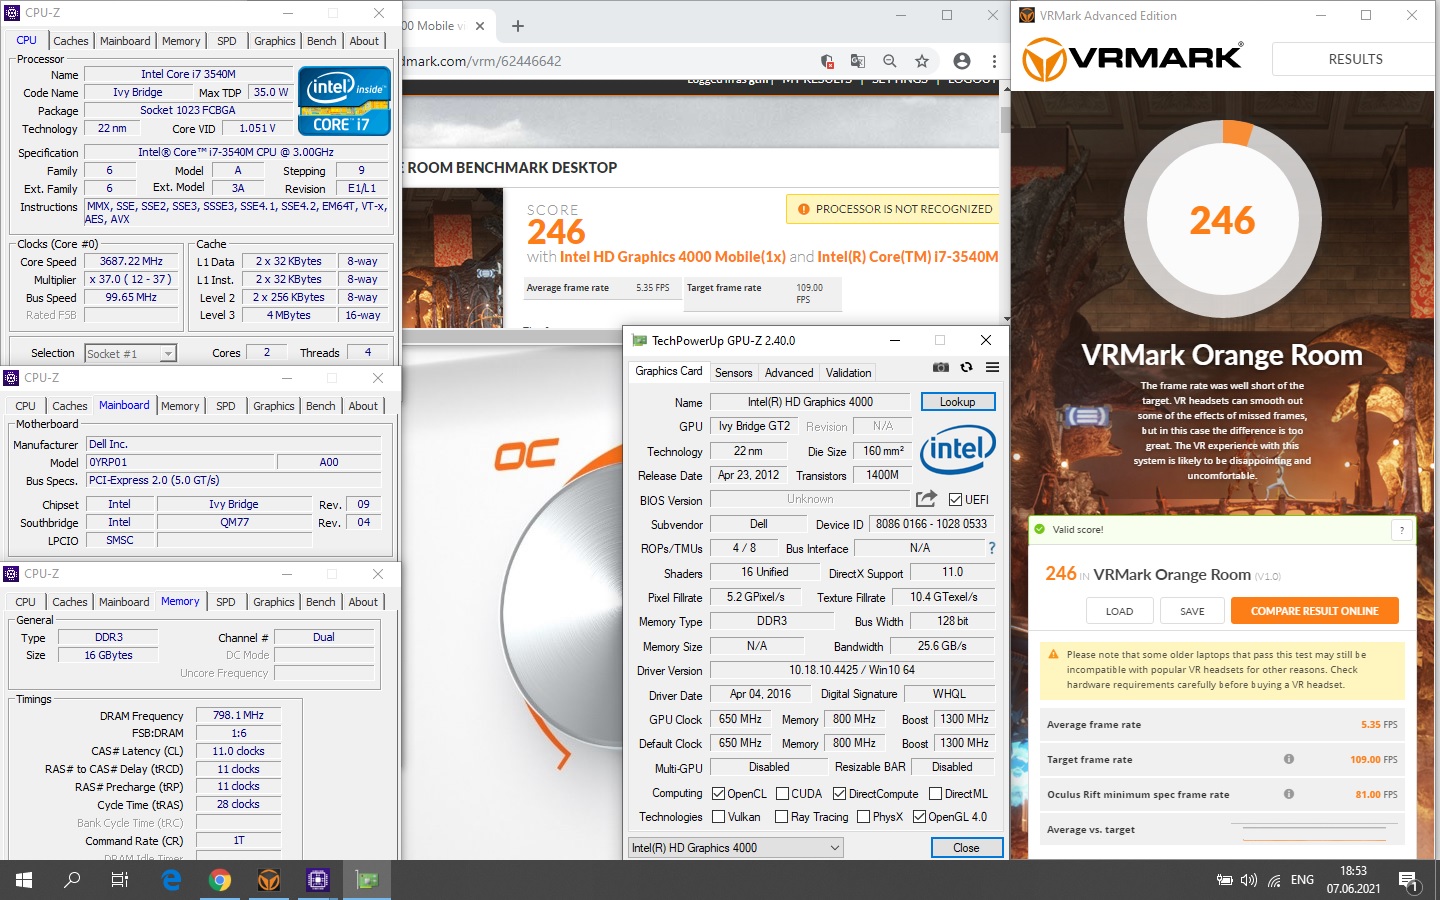Click the Bus Interface question mark in GPU-Z
1440x900 pixels.
[992, 548]
